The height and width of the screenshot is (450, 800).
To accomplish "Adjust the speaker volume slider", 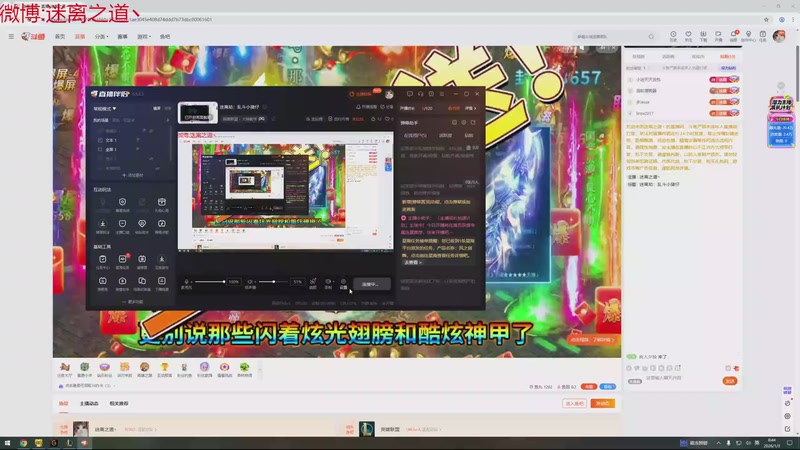I will (273, 282).
